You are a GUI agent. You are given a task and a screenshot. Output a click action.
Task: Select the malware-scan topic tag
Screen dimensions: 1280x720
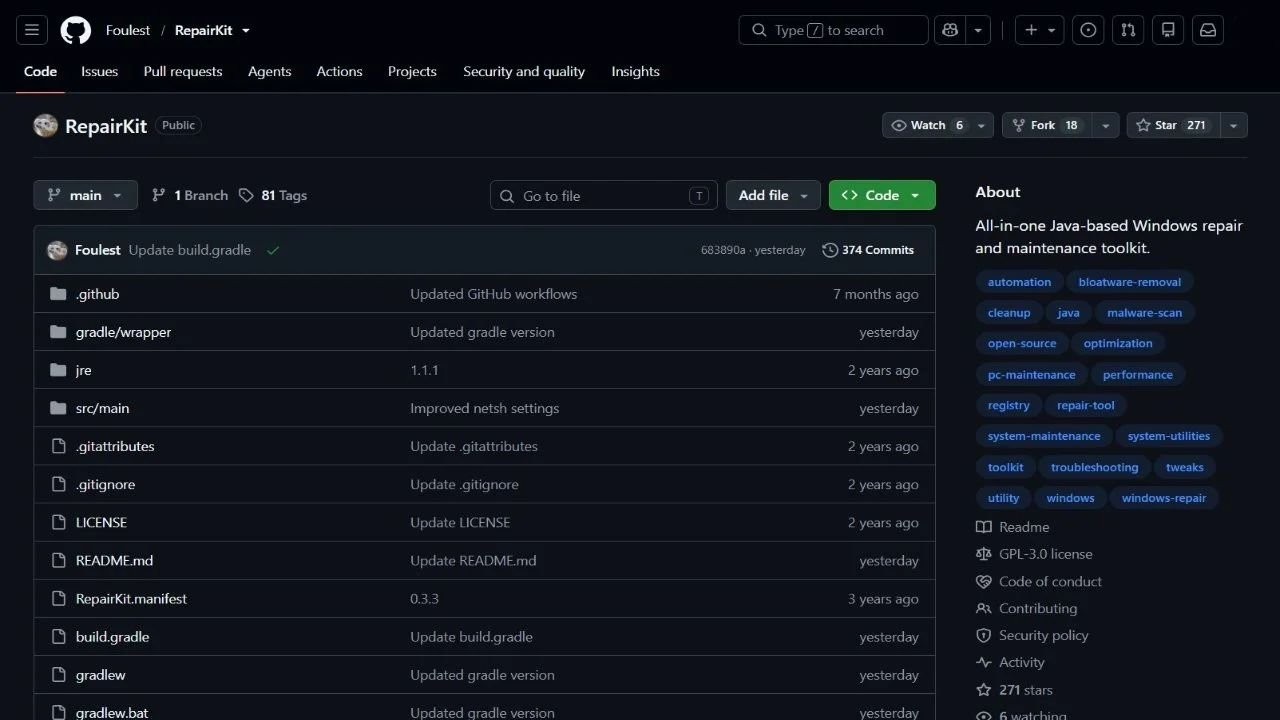(x=1145, y=313)
